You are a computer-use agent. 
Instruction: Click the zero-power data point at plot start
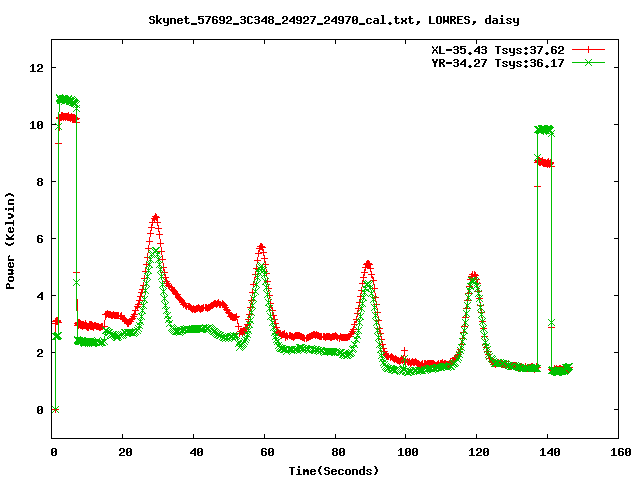56,410
